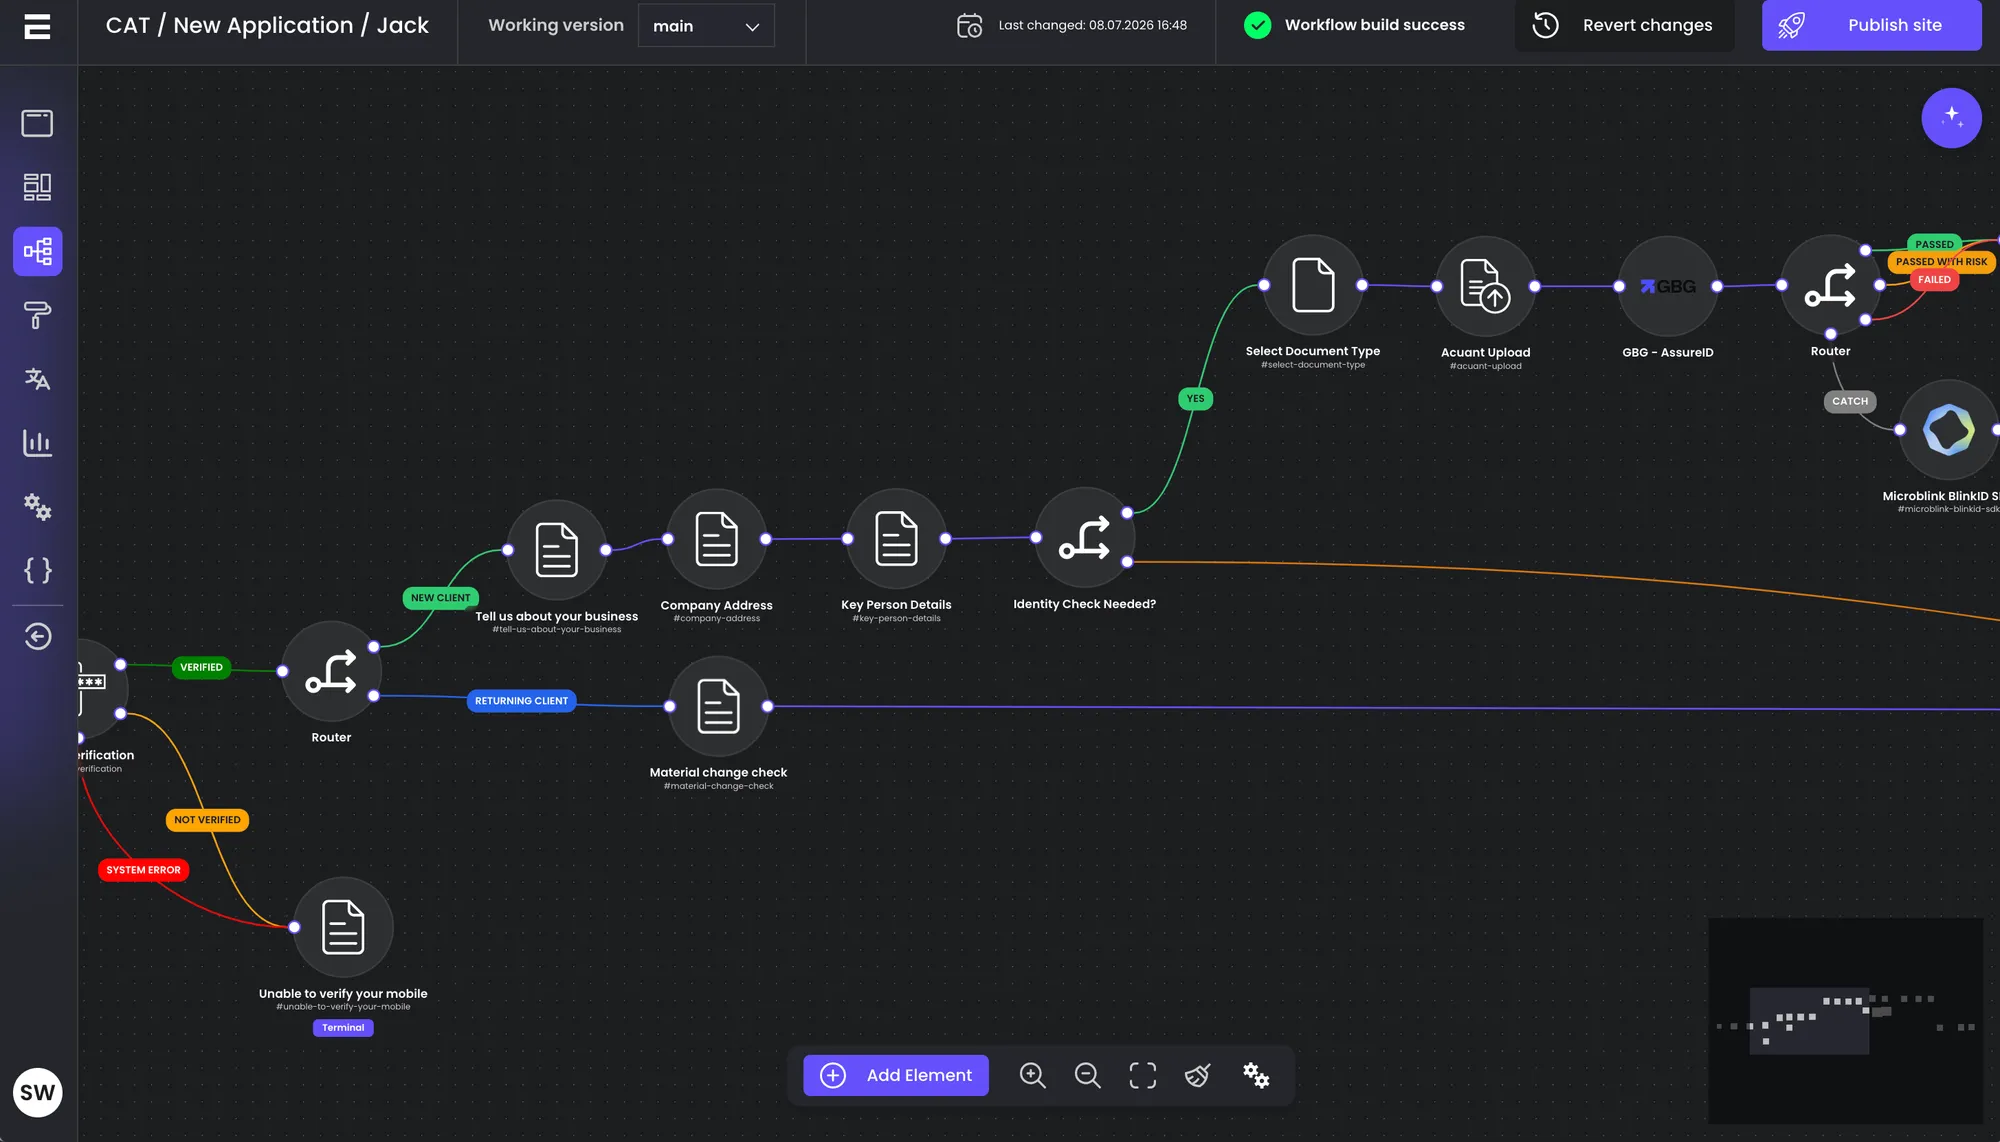Select the workflow diagram icon in sidebar
The image size is (2000, 1142).
point(37,251)
